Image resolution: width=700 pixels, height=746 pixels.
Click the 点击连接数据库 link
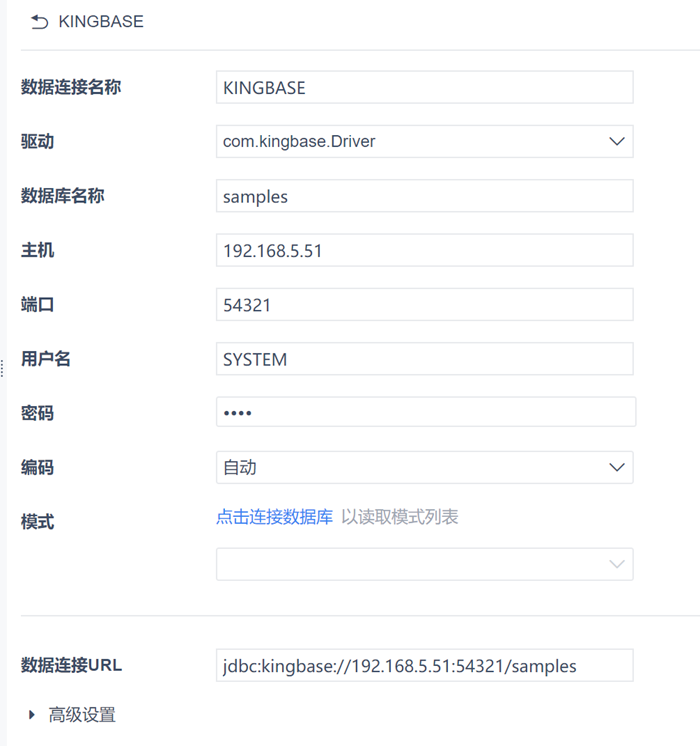point(275,517)
